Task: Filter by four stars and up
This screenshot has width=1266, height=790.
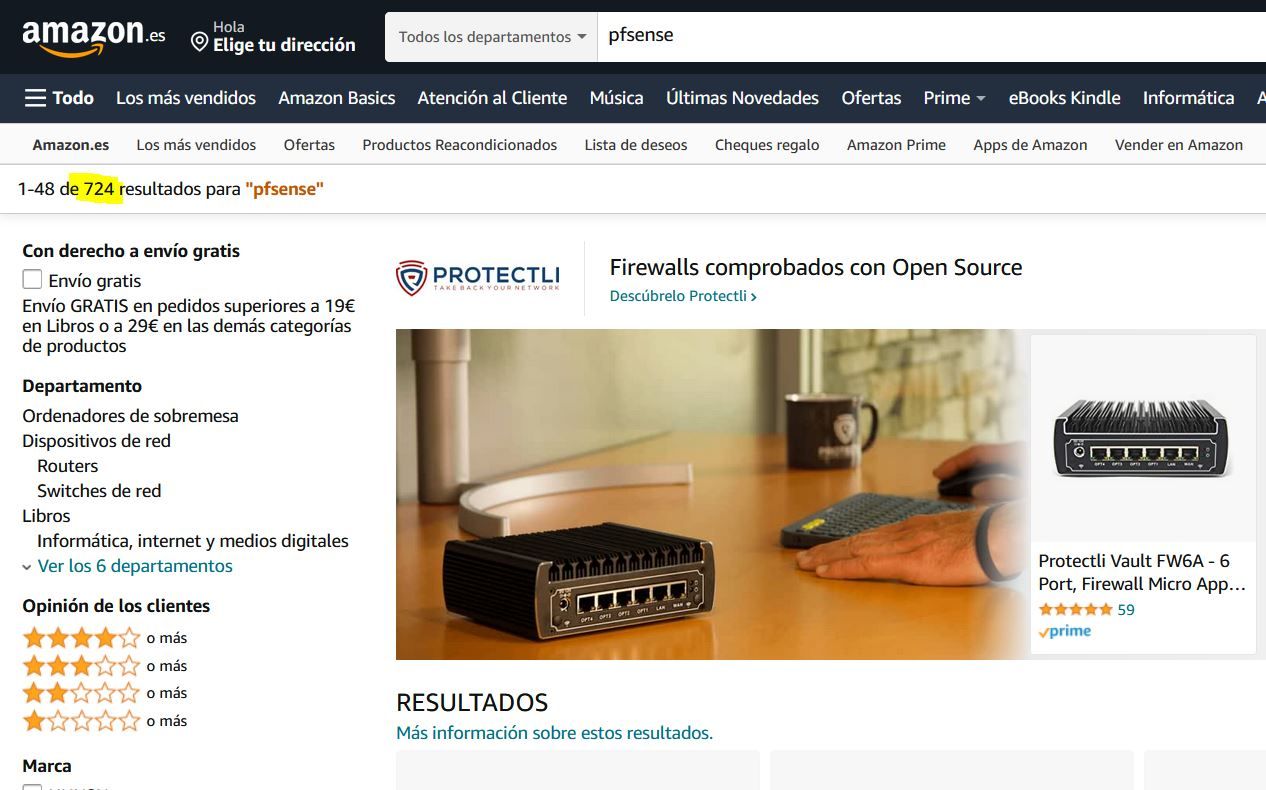Action: [x=82, y=638]
